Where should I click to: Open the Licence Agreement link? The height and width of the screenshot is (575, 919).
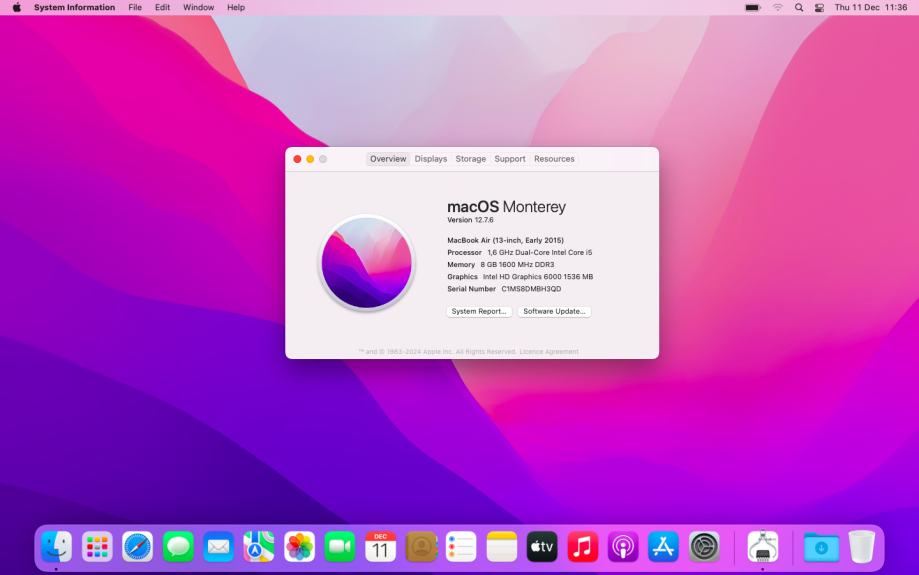click(x=548, y=352)
